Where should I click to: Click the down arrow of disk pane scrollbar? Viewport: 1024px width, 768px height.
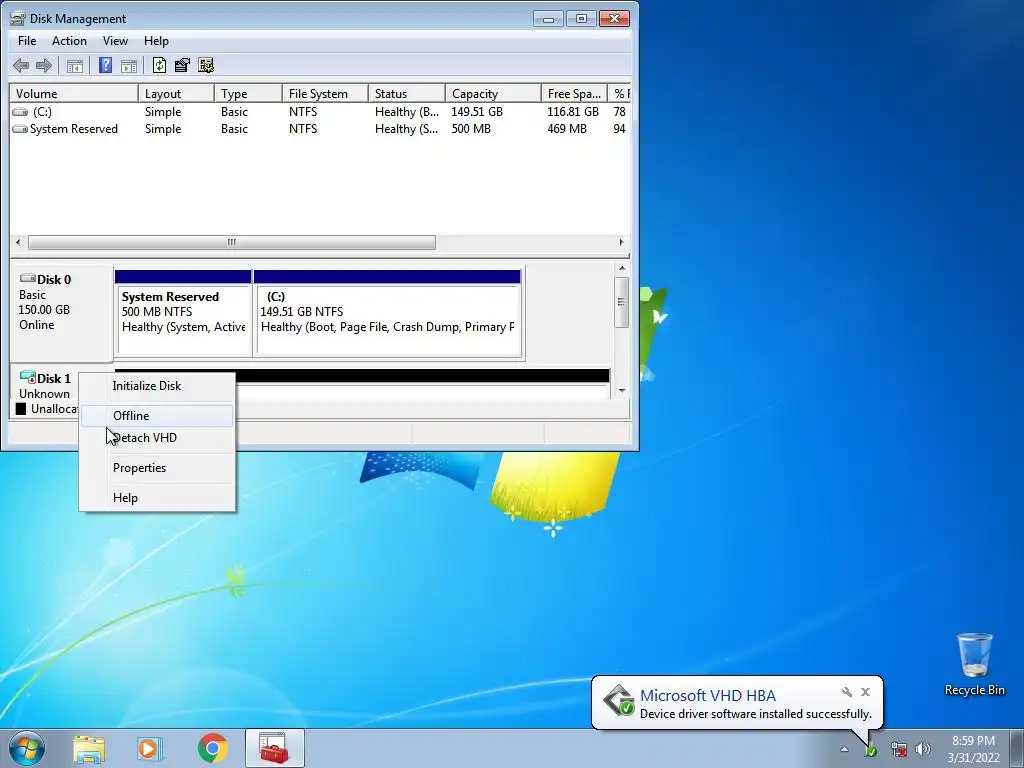pos(622,391)
